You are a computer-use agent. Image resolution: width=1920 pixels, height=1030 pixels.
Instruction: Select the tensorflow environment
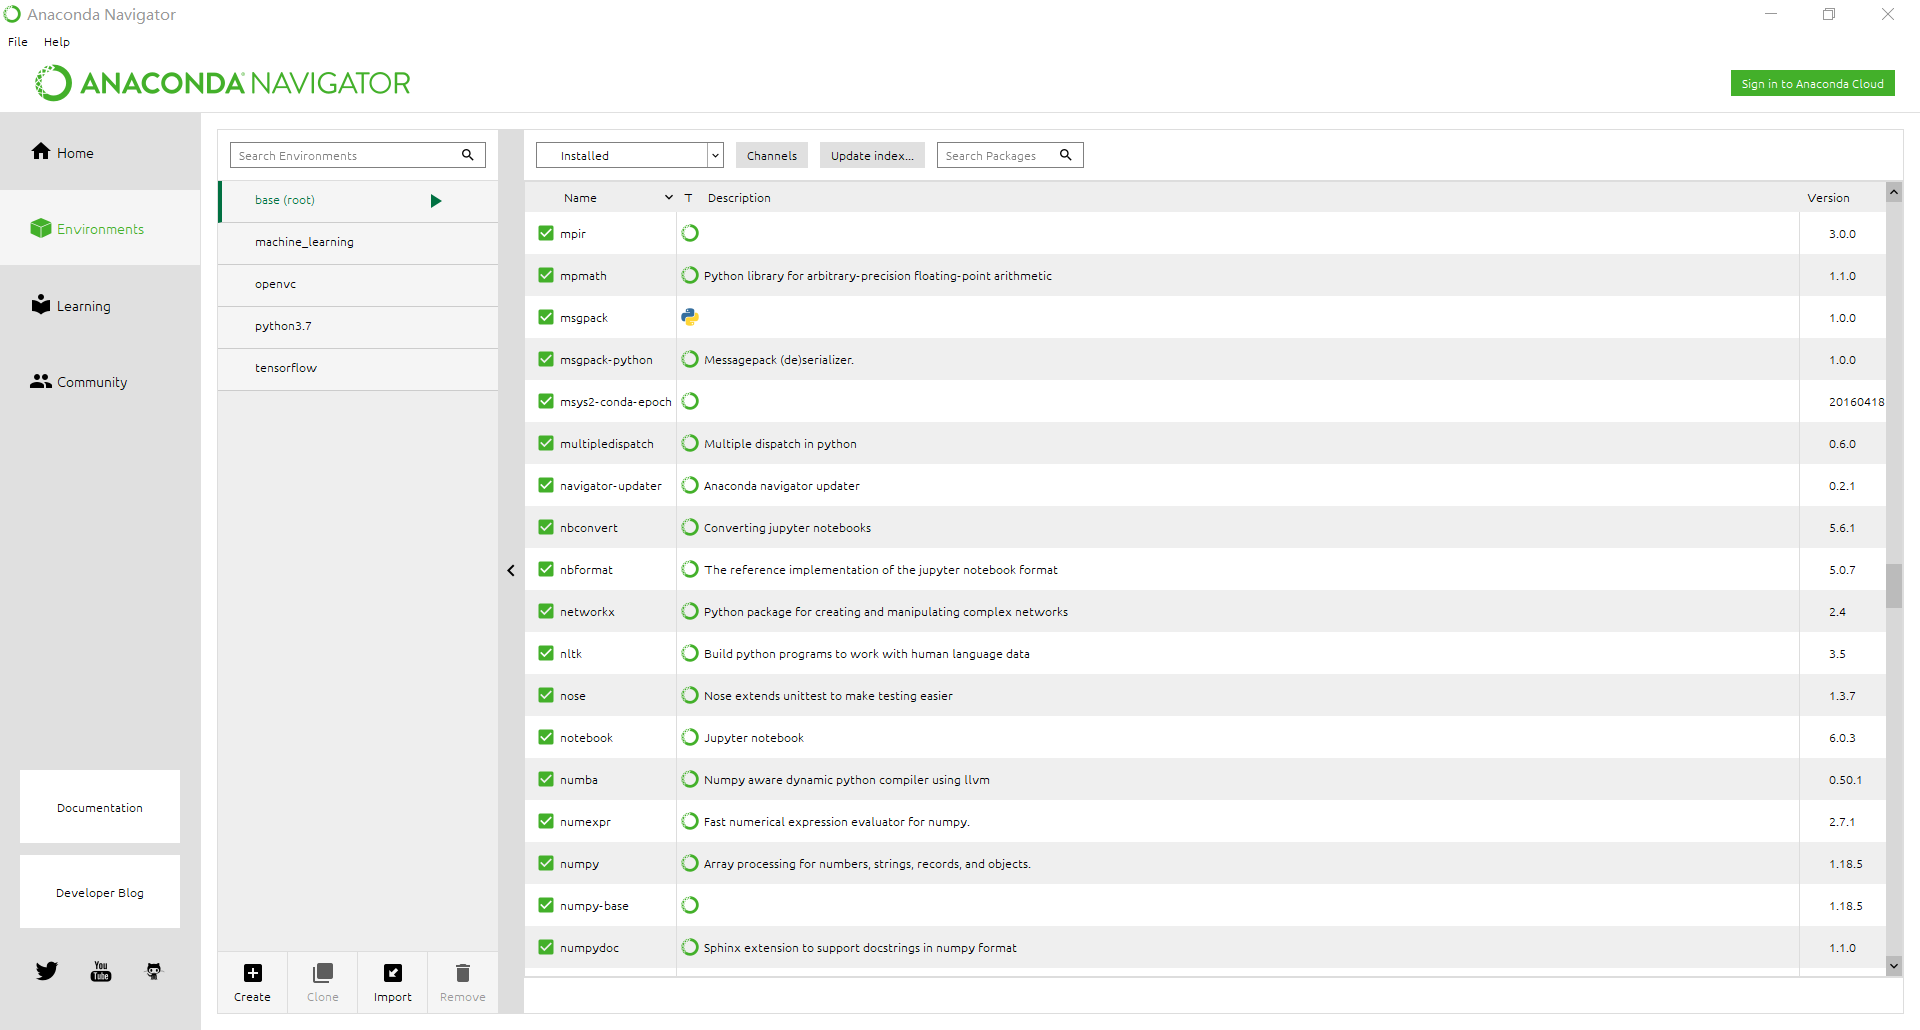(x=358, y=368)
